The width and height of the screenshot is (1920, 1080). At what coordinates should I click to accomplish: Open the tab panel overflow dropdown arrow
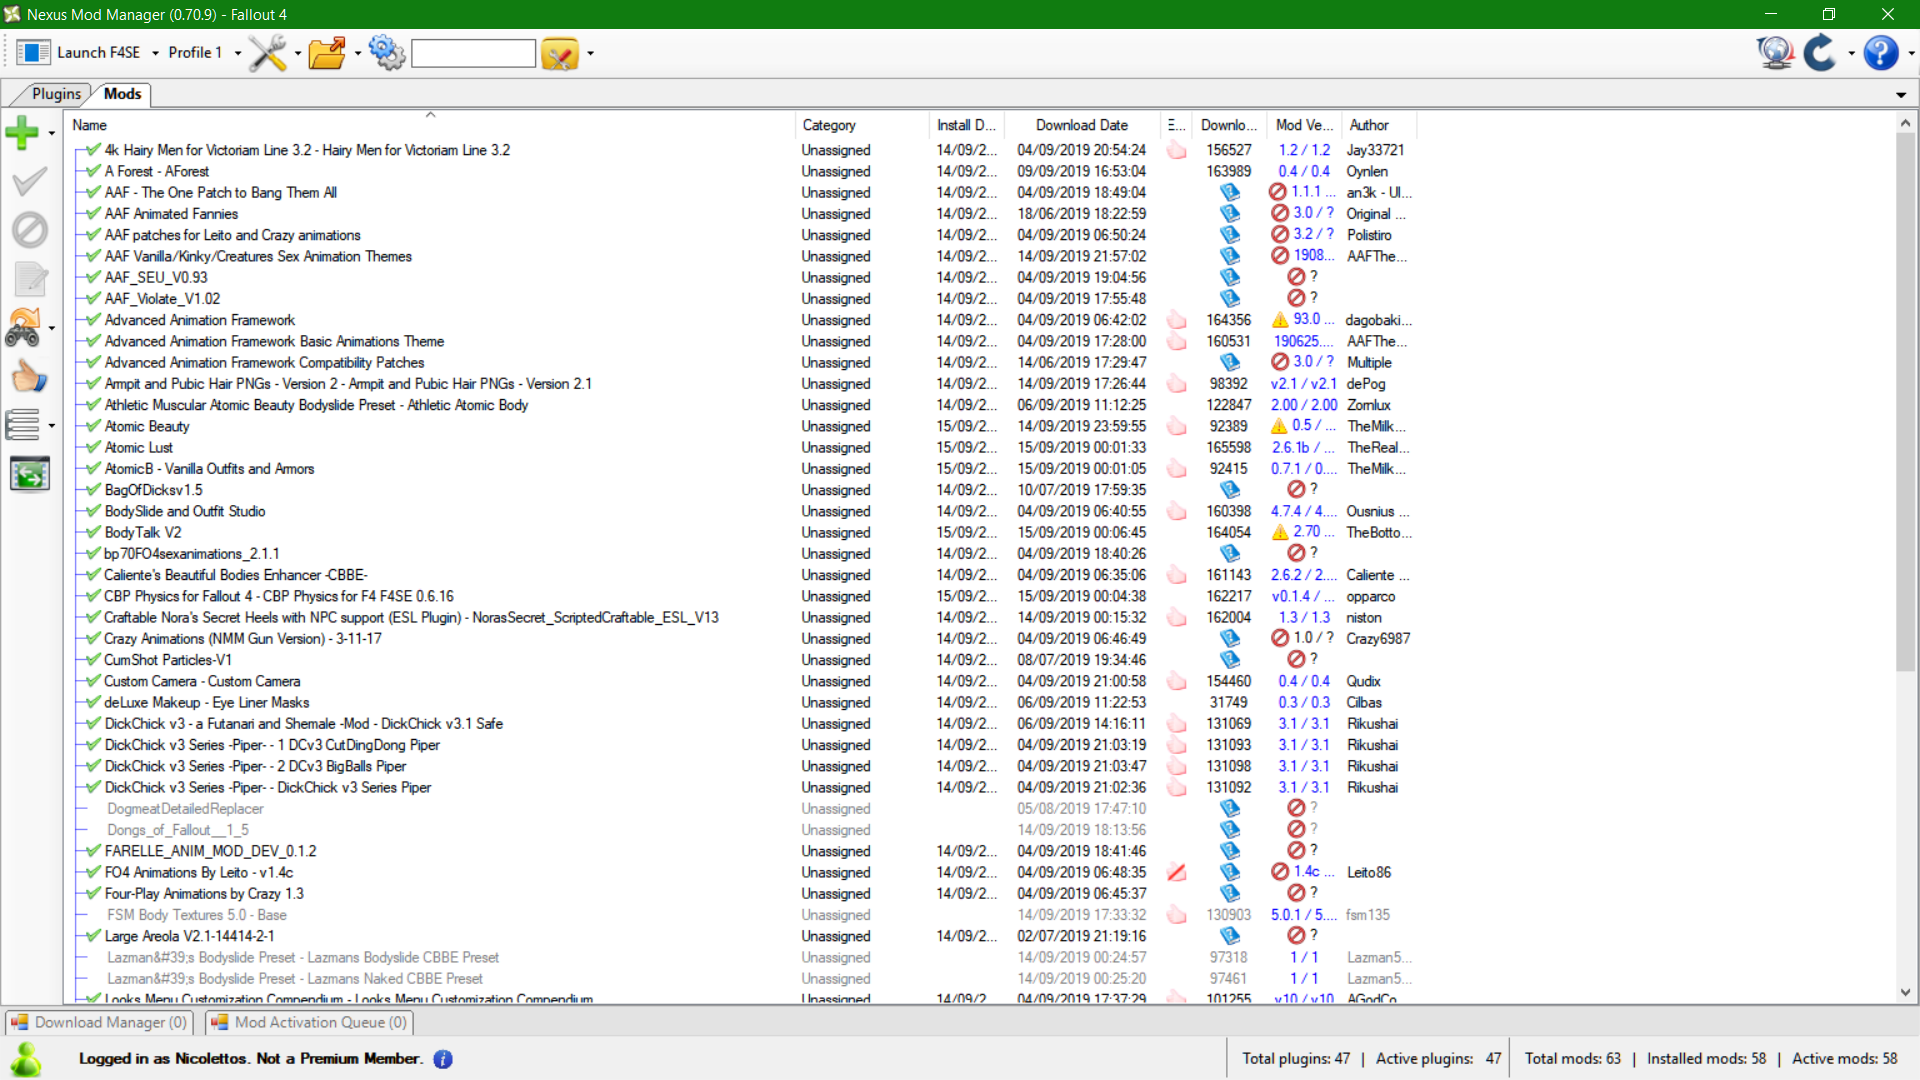[x=1901, y=95]
